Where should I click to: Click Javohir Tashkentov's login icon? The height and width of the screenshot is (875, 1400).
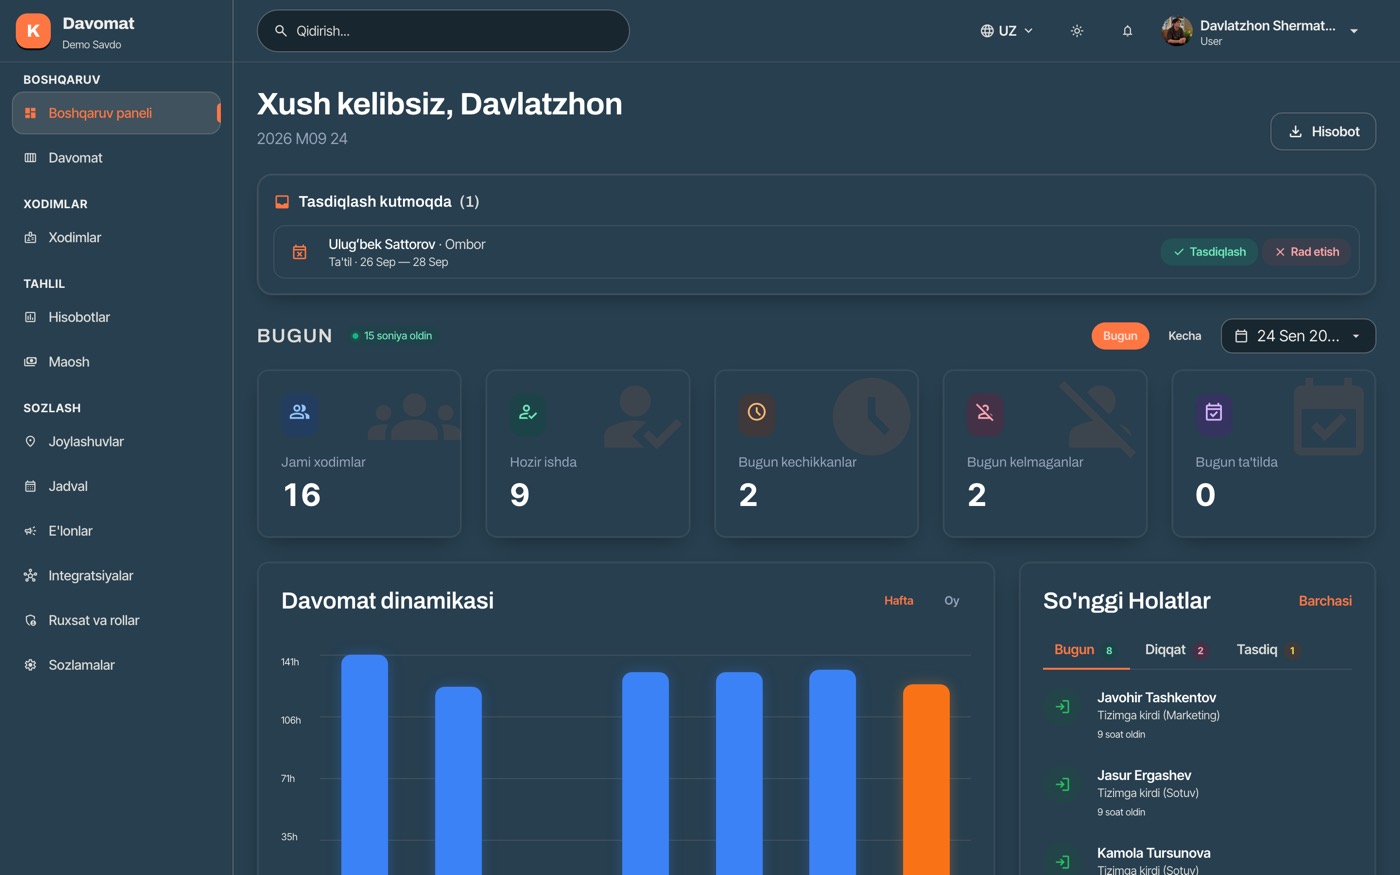pyautogui.click(x=1063, y=707)
